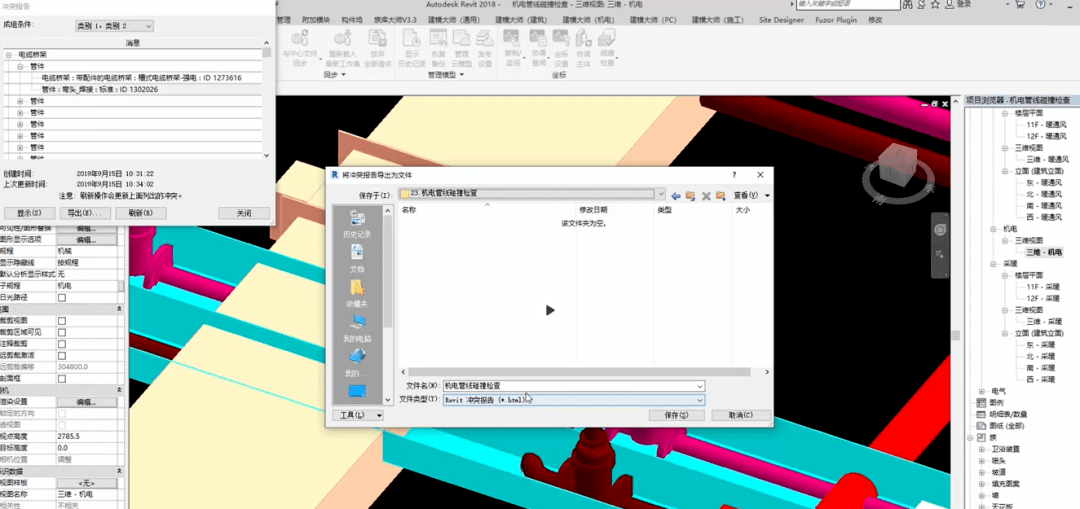This screenshot has width=1080, height=509.
Task: Open the 构件坞 ribbon tab
Action: (x=352, y=20)
